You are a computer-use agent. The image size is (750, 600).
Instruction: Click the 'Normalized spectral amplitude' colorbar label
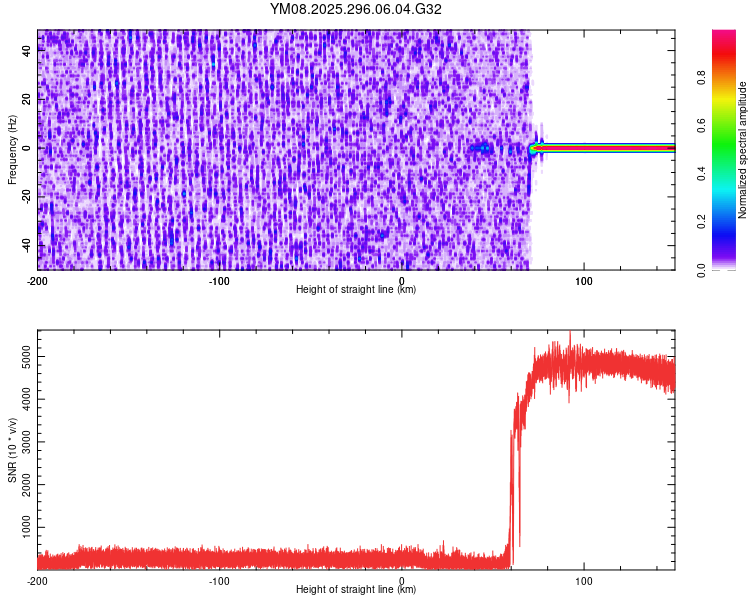[x=743, y=150]
